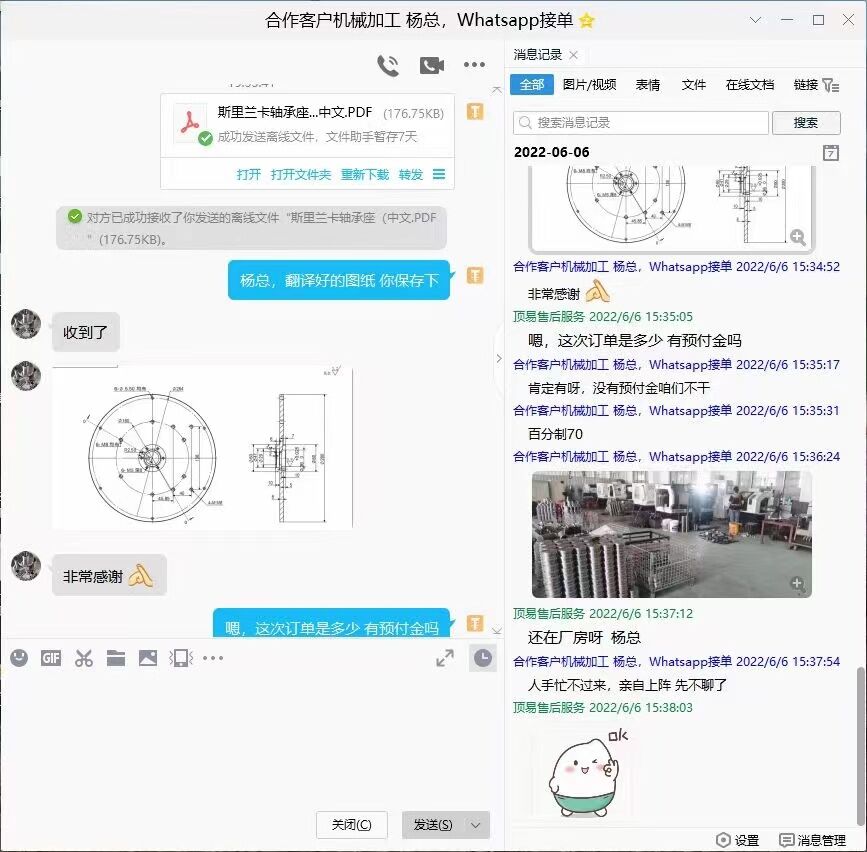This screenshot has height=852, width=867.
Task: Click the message records vertical scrollbar
Action: pyautogui.click(x=860, y=740)
